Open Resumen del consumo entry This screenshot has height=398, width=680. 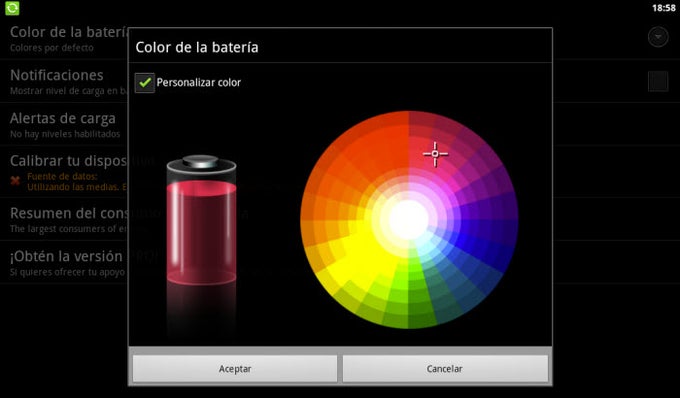pyautogui.click(x=64, y=219)
